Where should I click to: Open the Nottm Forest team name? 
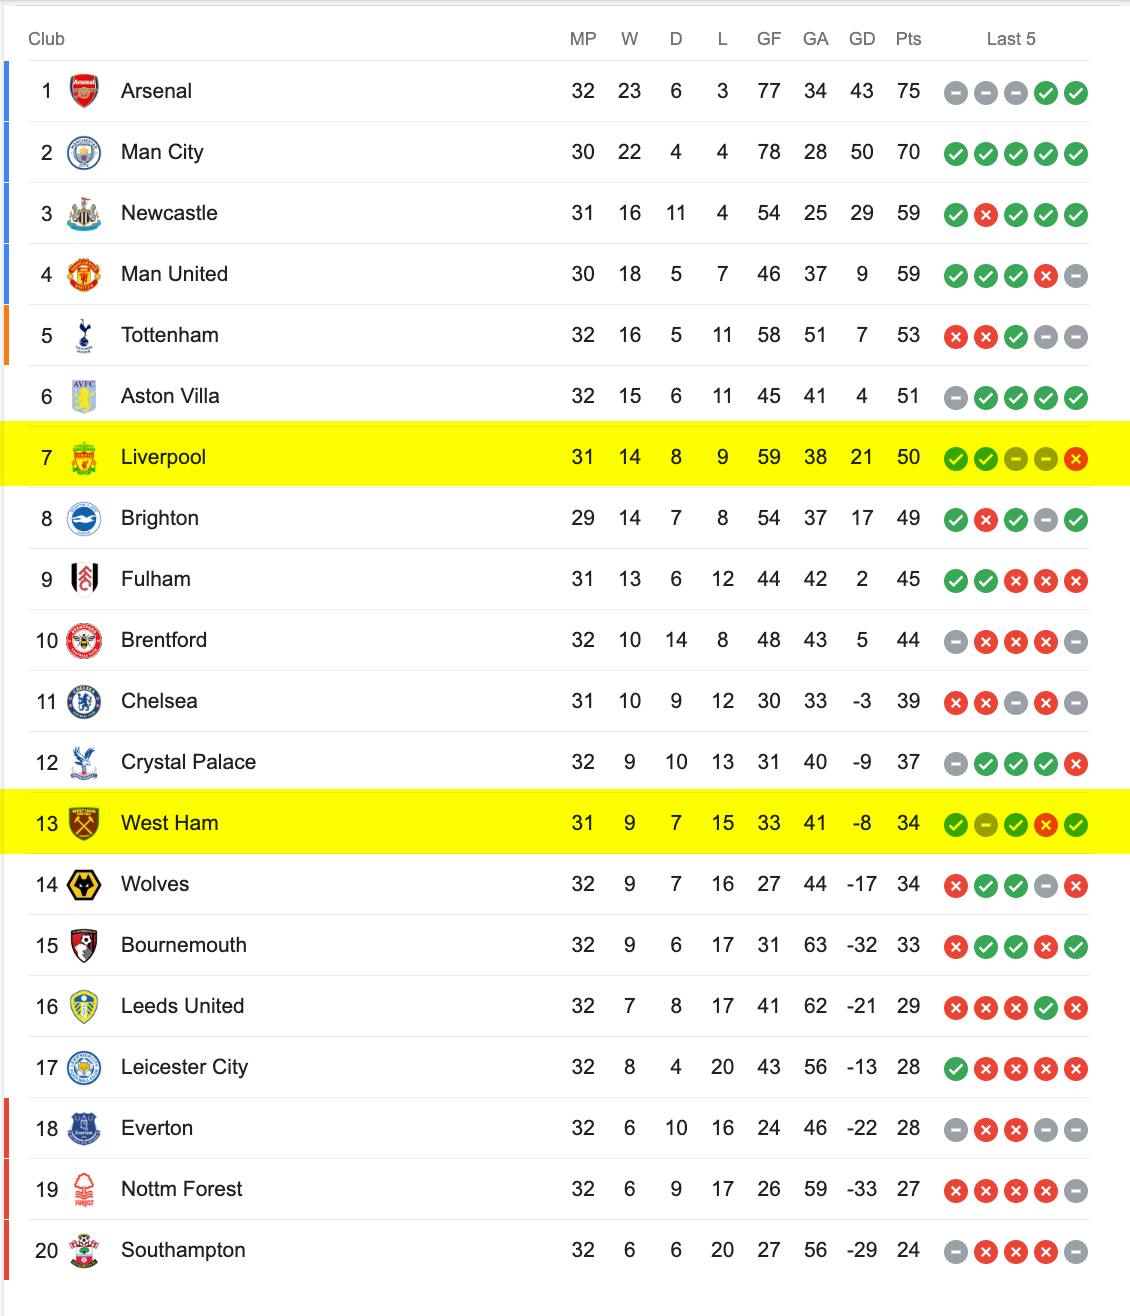click(181, 1189)
